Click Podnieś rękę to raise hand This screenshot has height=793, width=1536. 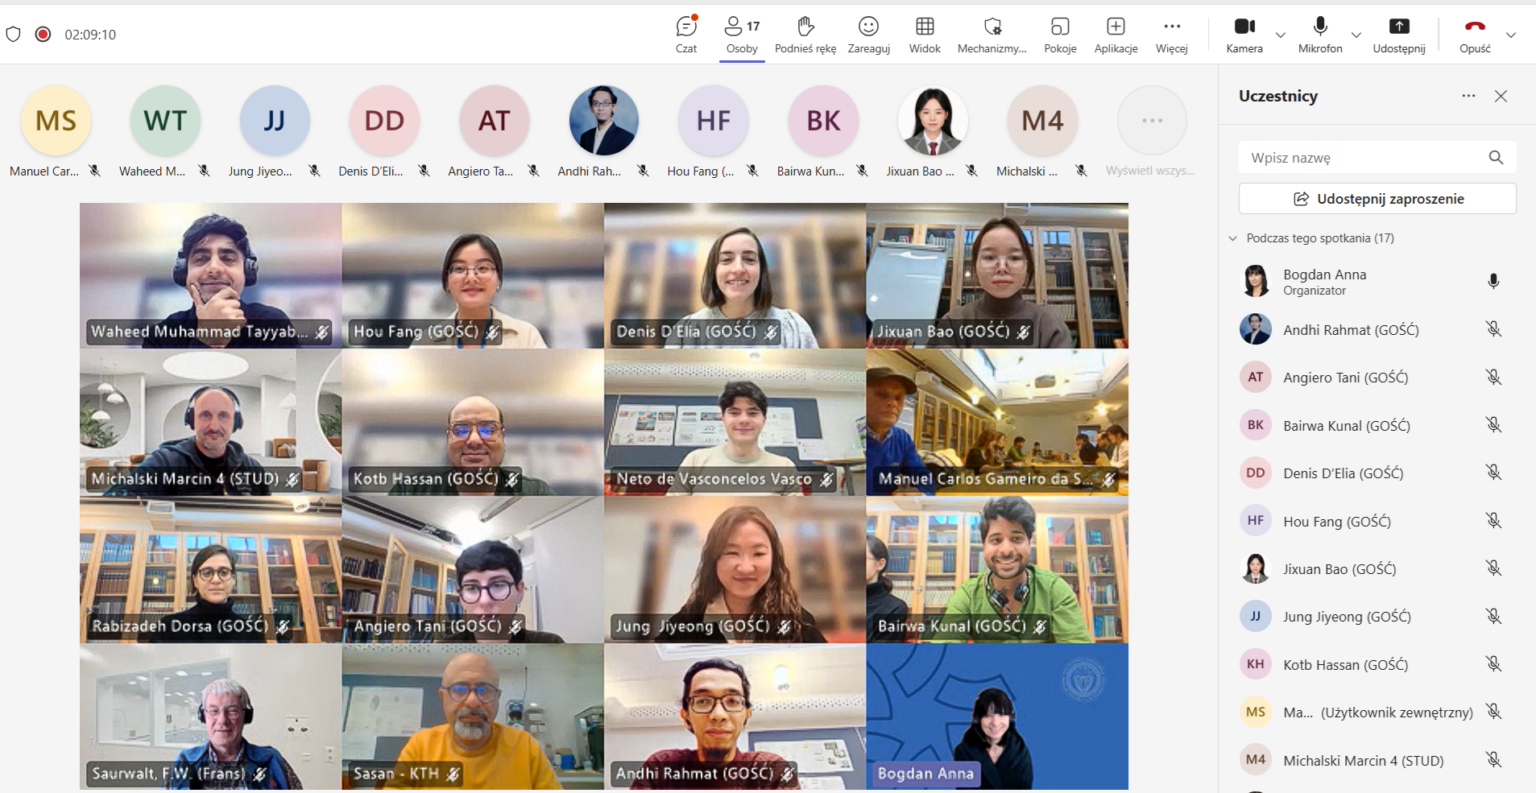click(805, 34)
